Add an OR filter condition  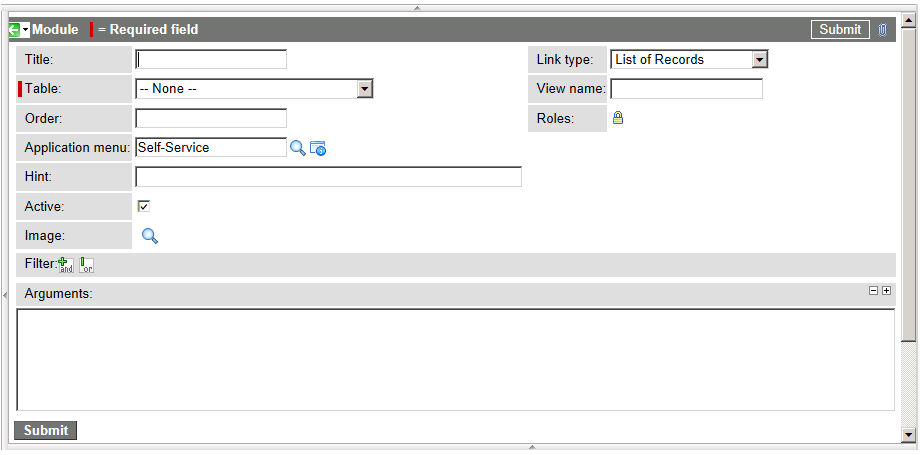tap(86, 265)
